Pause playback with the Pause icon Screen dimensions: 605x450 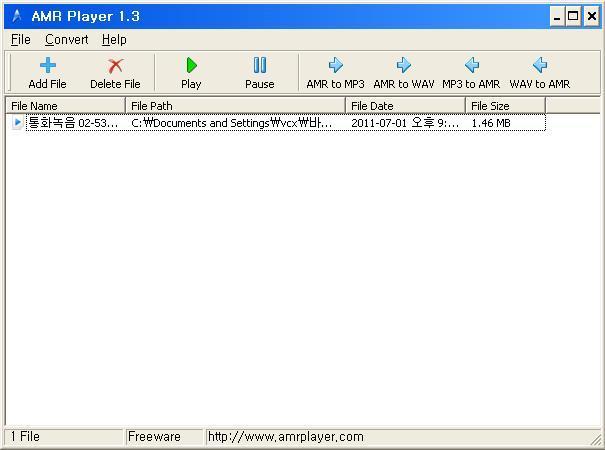[x=260, y=65]
